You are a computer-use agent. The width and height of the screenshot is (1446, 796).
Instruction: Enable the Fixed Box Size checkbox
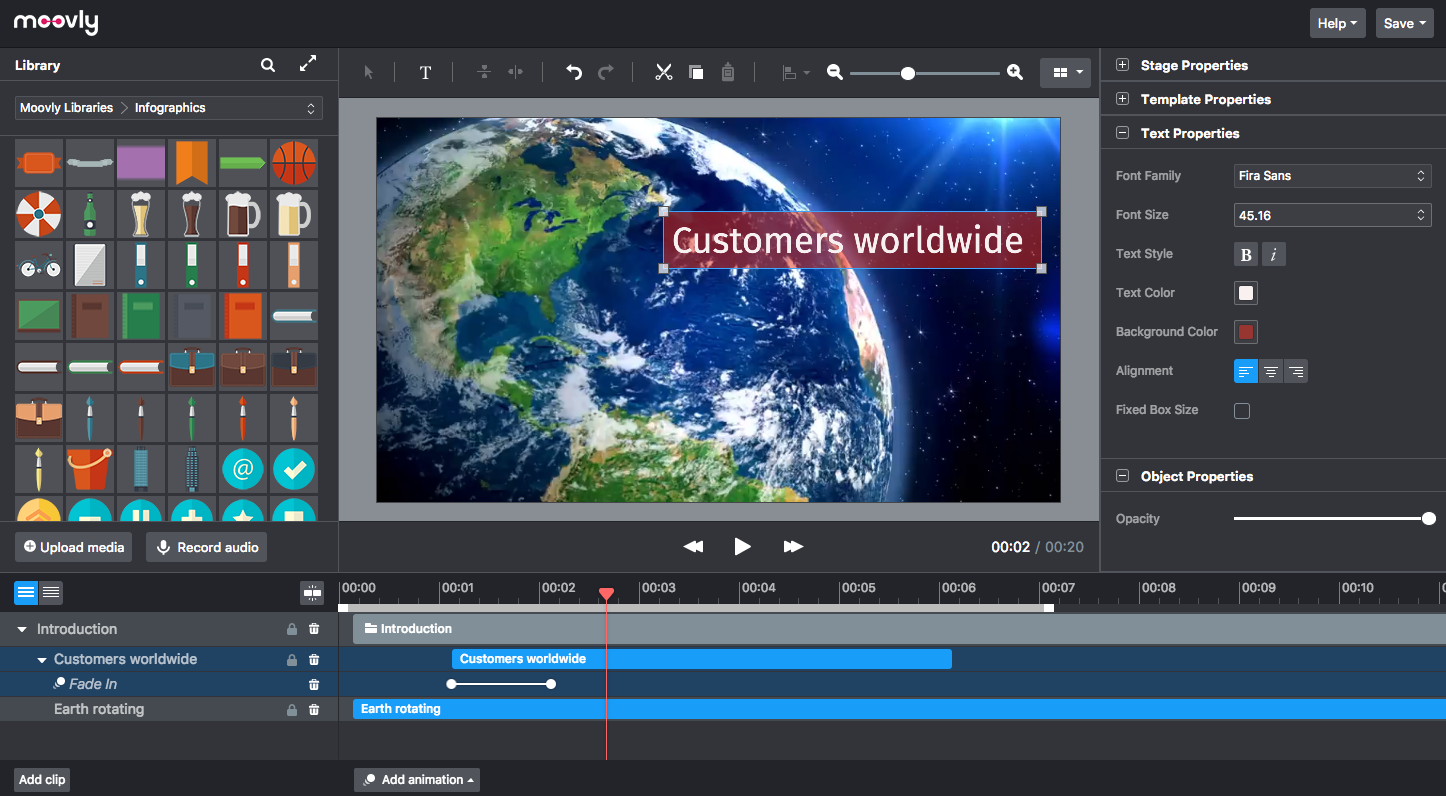coord(1242,411)
